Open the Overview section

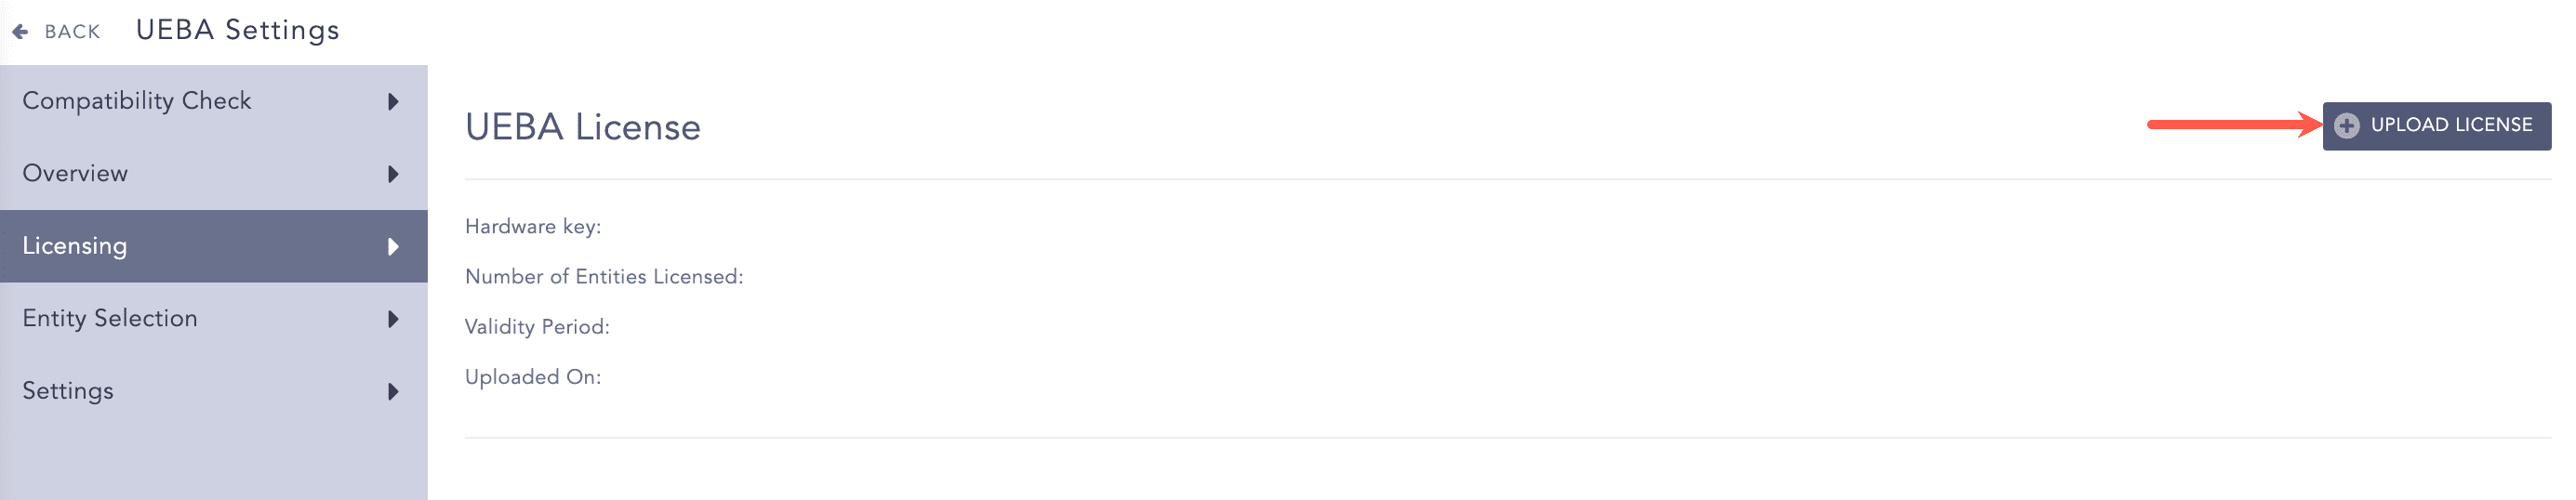click(x=214, y=174)
